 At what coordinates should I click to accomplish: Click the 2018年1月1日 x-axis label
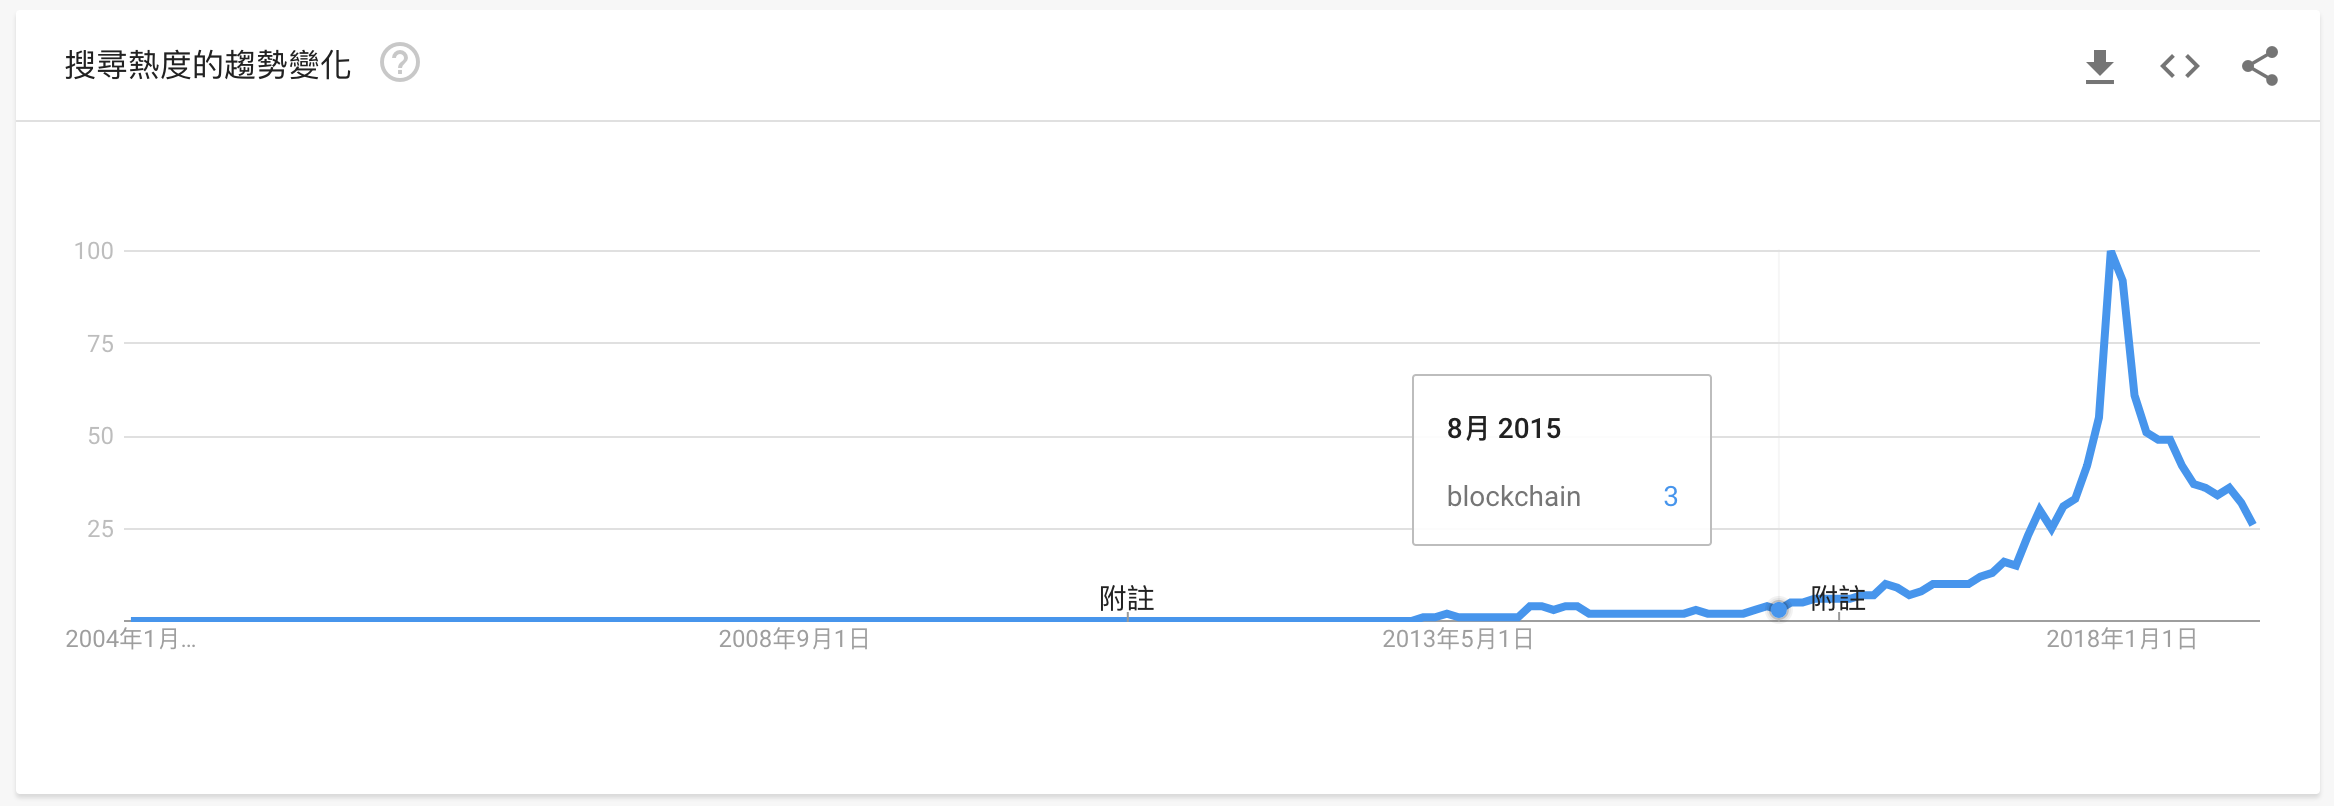[2121, 639]
